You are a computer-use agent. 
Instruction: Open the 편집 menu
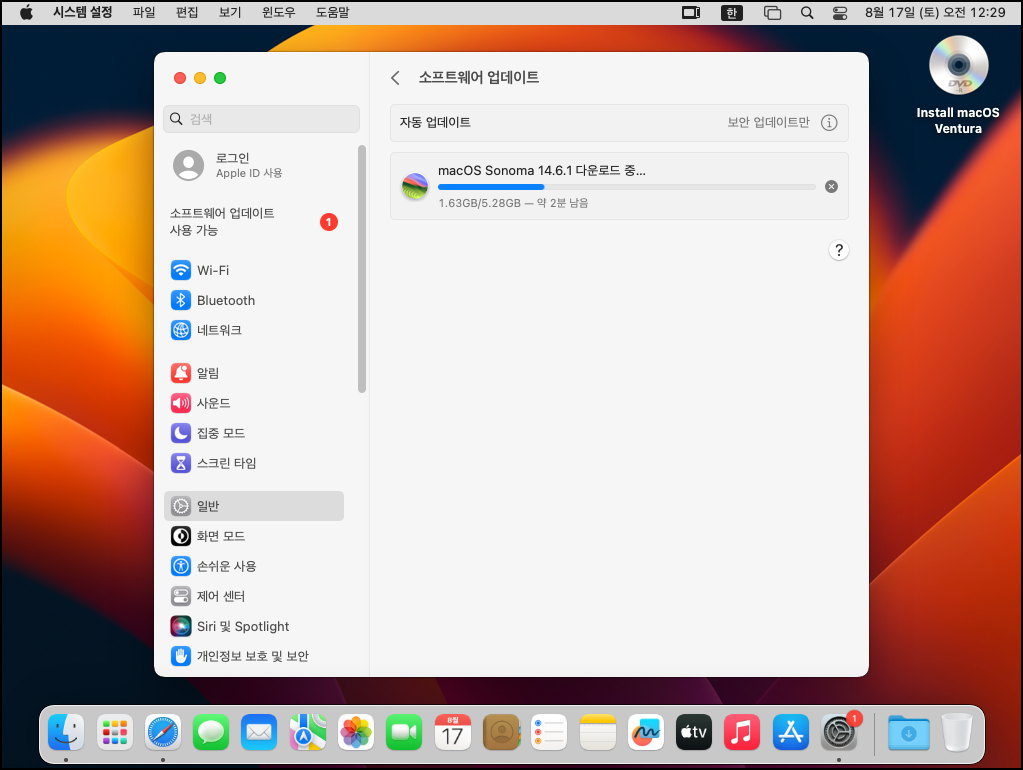coord(187,12)
